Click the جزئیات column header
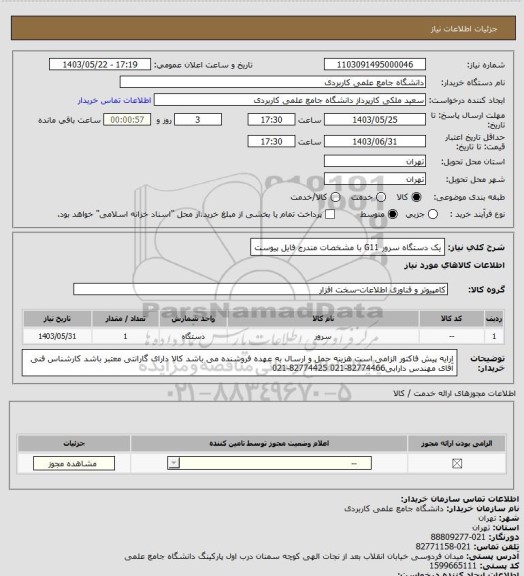 tap(74, 443)
